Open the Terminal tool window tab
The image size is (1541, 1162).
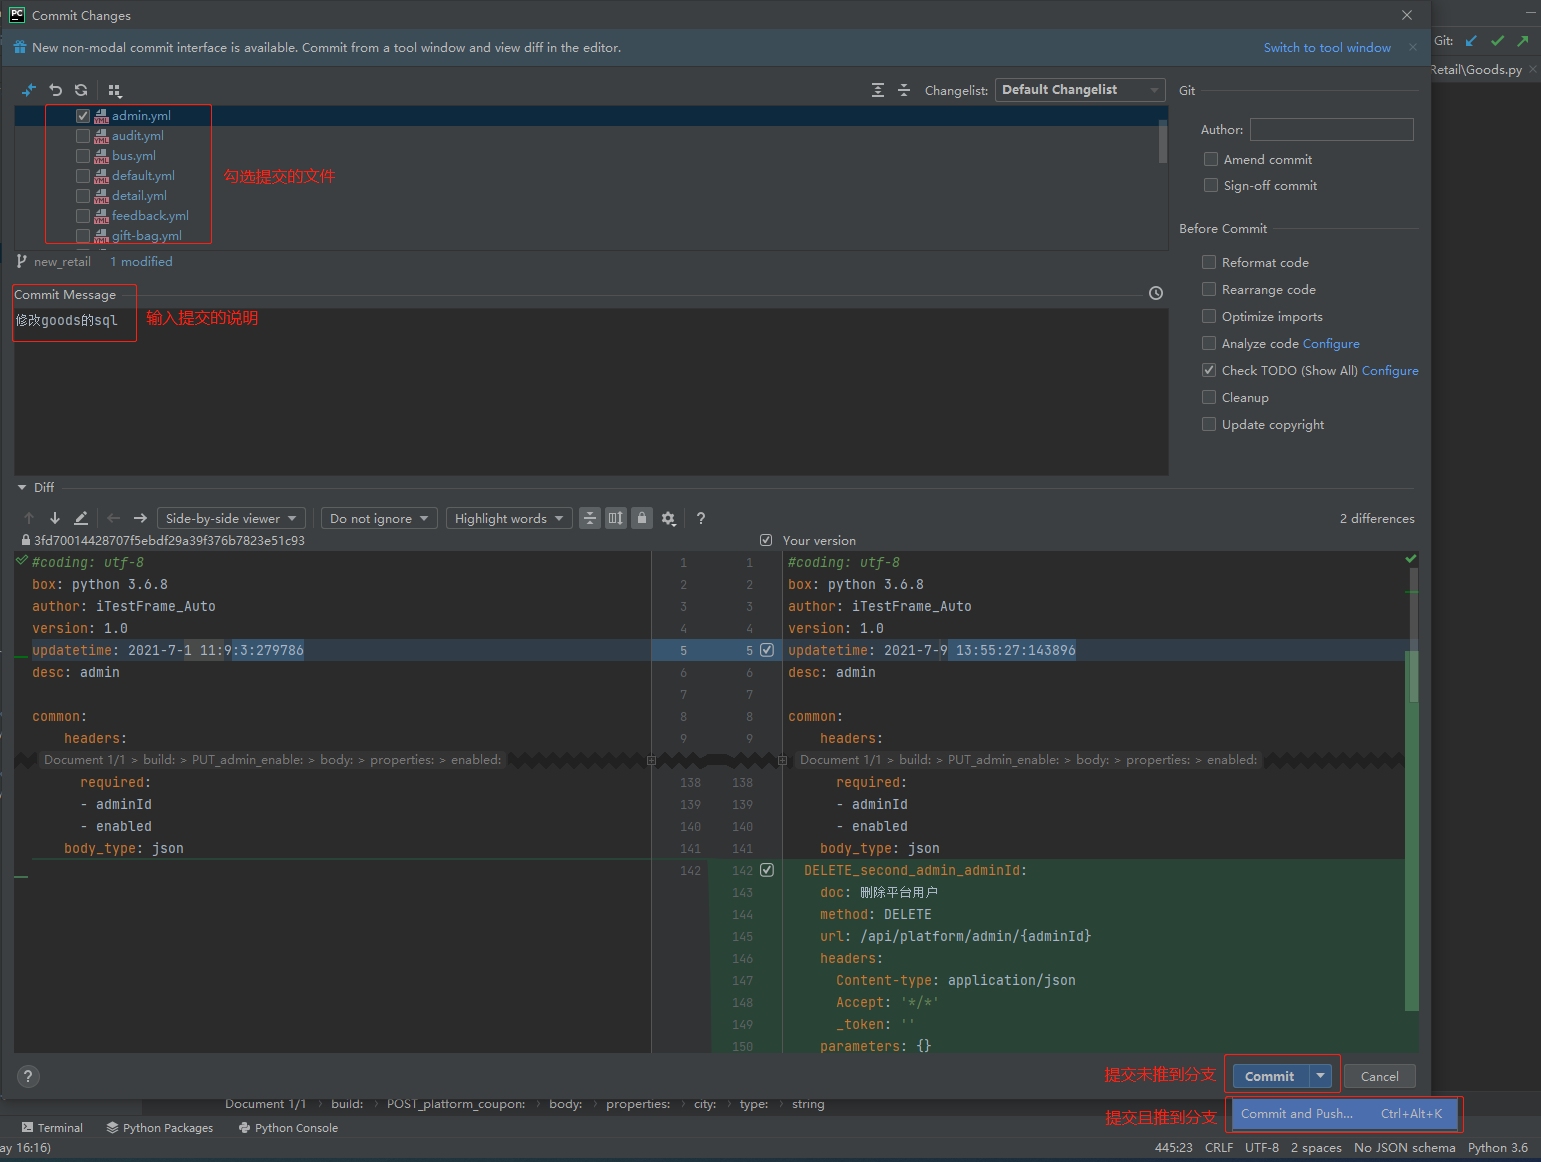(52, 1128)
